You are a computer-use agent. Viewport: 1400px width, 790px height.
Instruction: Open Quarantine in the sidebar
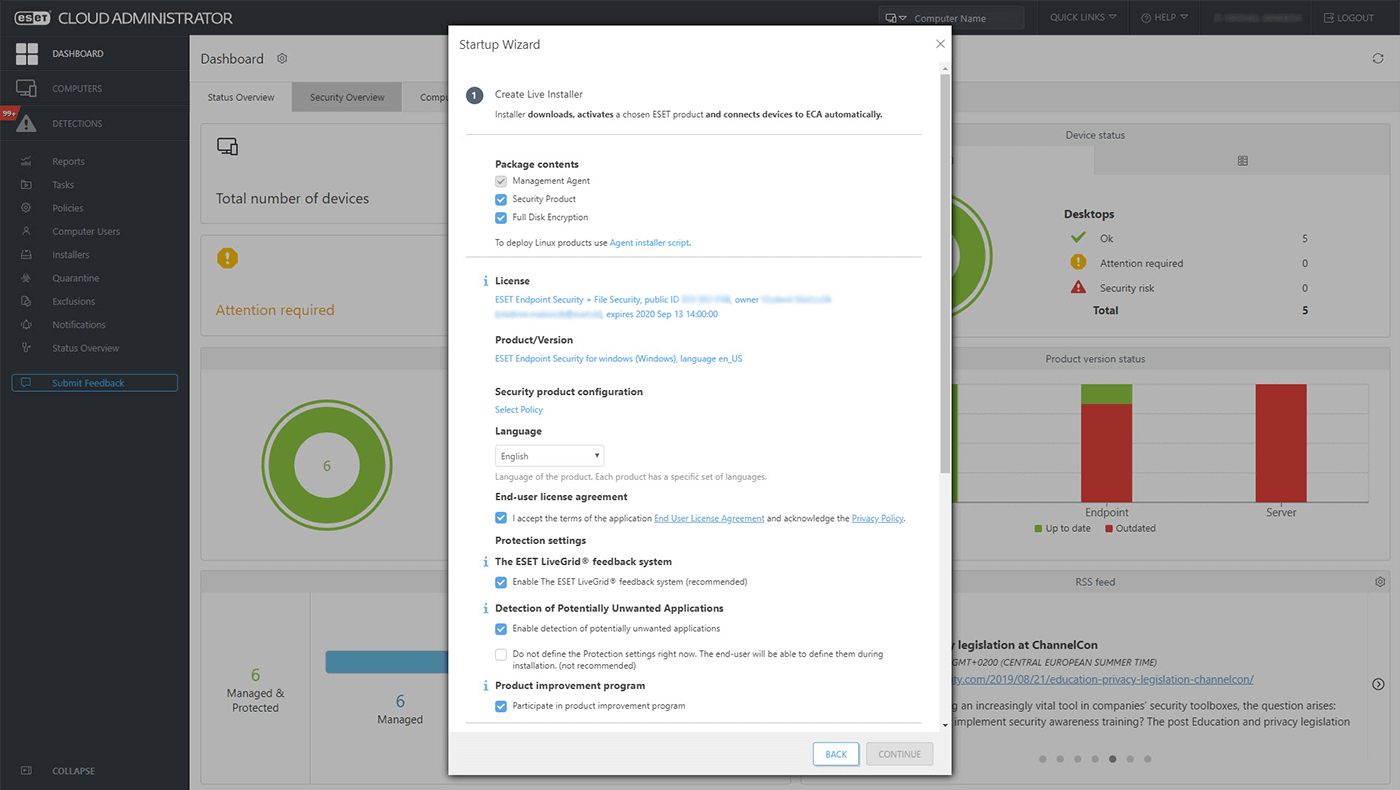(x=76, y=278)
